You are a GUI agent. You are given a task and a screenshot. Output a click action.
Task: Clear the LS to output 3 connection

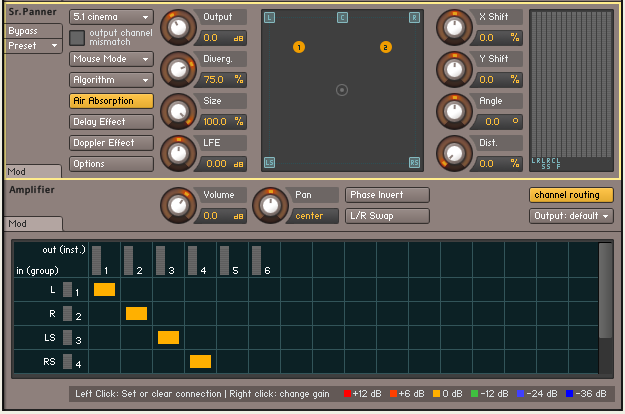pos(168,337)
